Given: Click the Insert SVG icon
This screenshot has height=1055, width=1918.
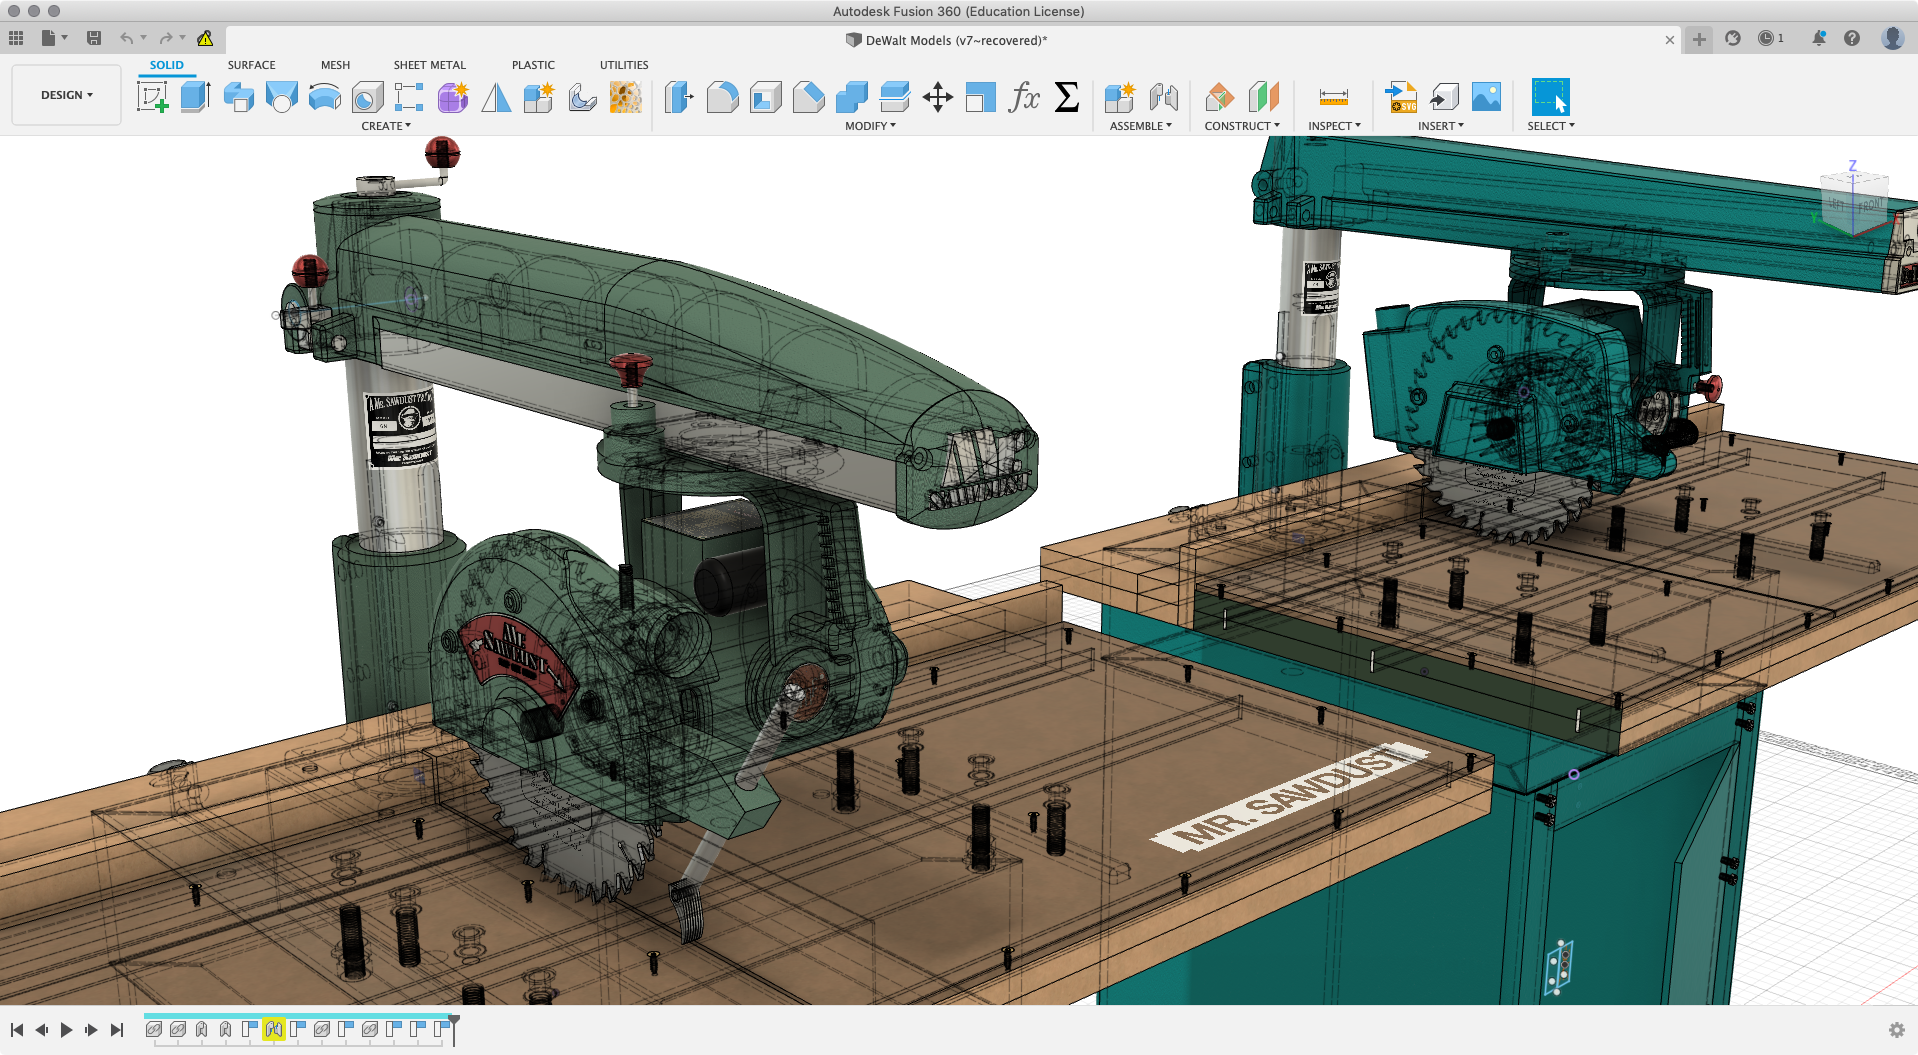Looking at the screenshot, I should pyautogui.click(x=1401, y=97).
